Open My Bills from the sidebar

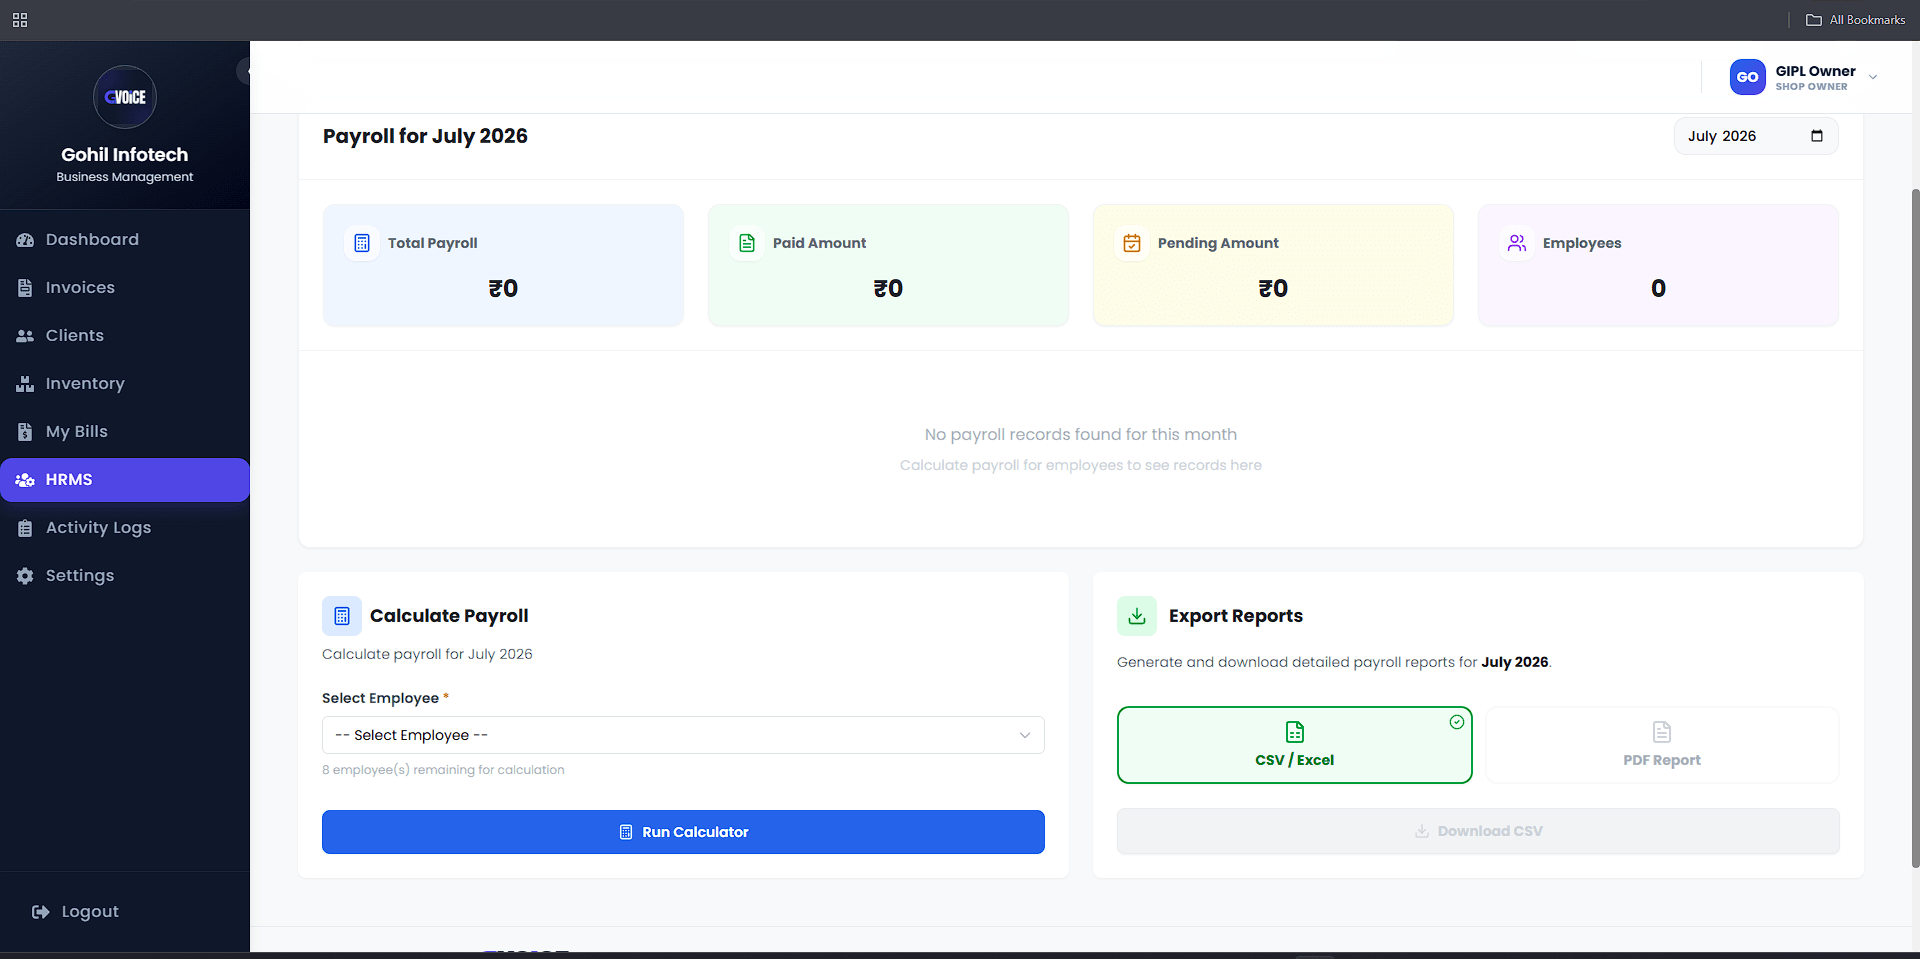point(125,432)
